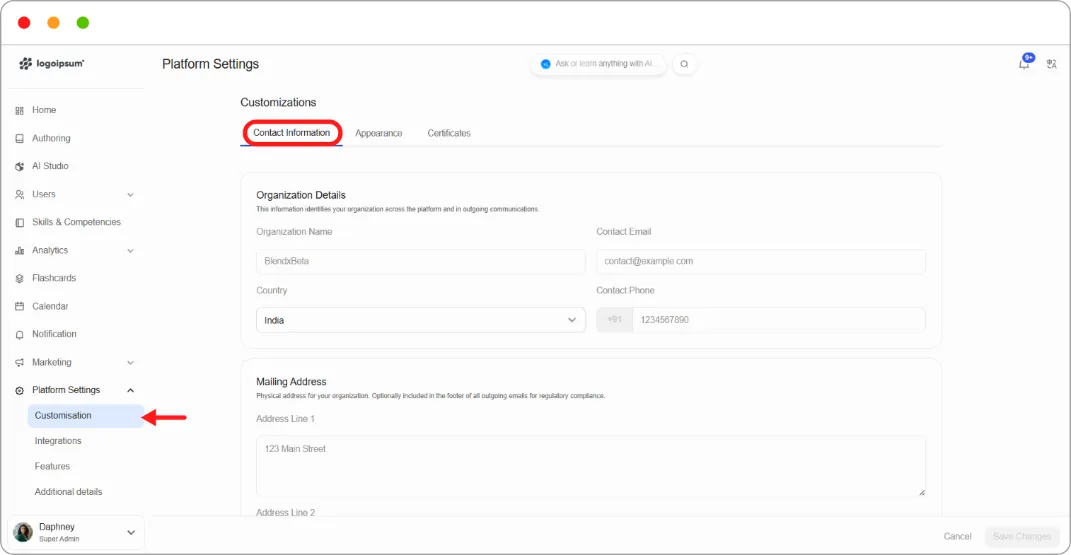1071x555 pixels.
Task: Click the blue AI assistant icon
Action: [x=545, y=64]
